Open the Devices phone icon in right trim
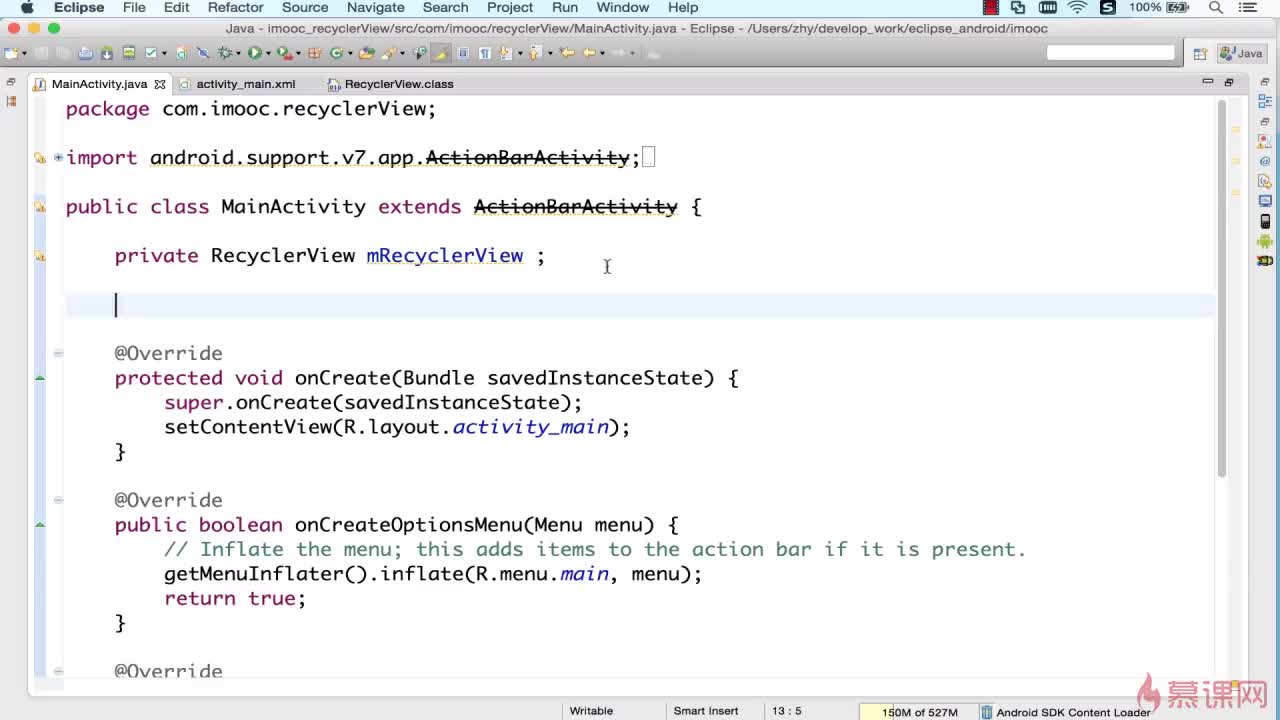 [x=1265, y=221]
